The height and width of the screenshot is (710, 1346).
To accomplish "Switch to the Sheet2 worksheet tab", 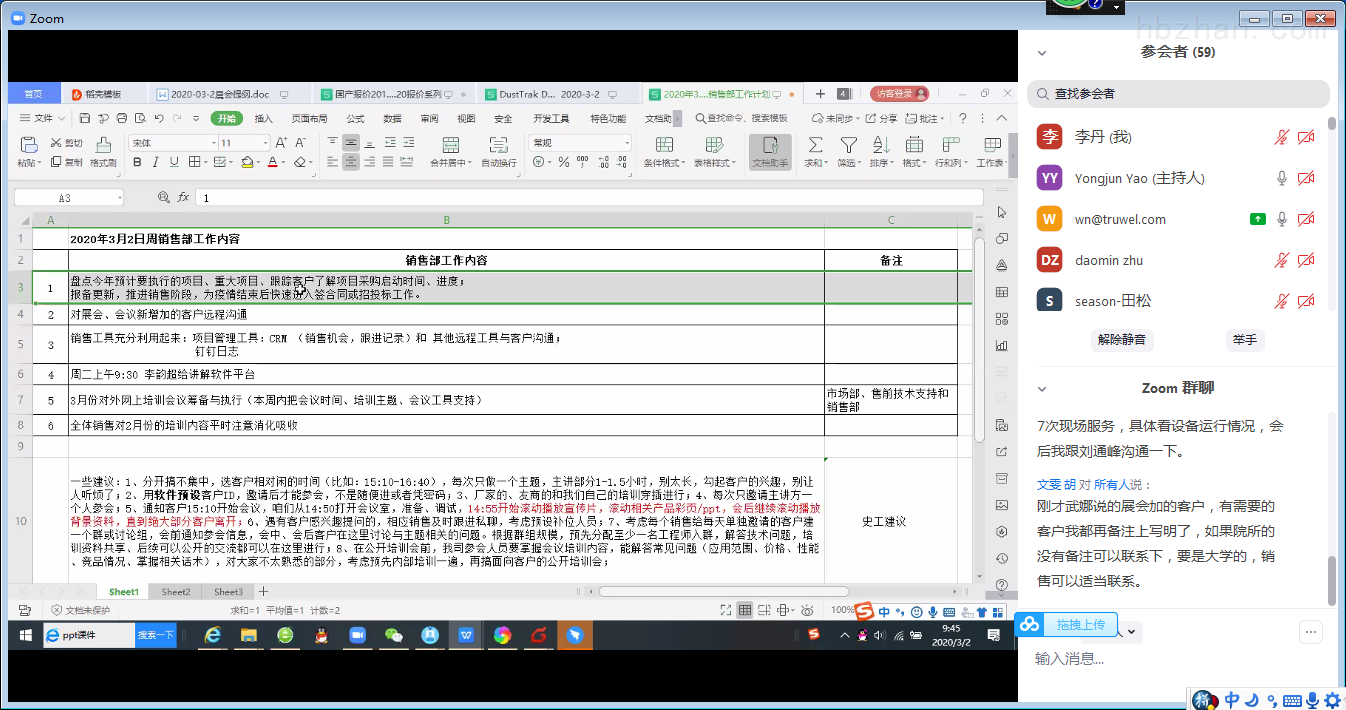I will [x=176, y=592].
